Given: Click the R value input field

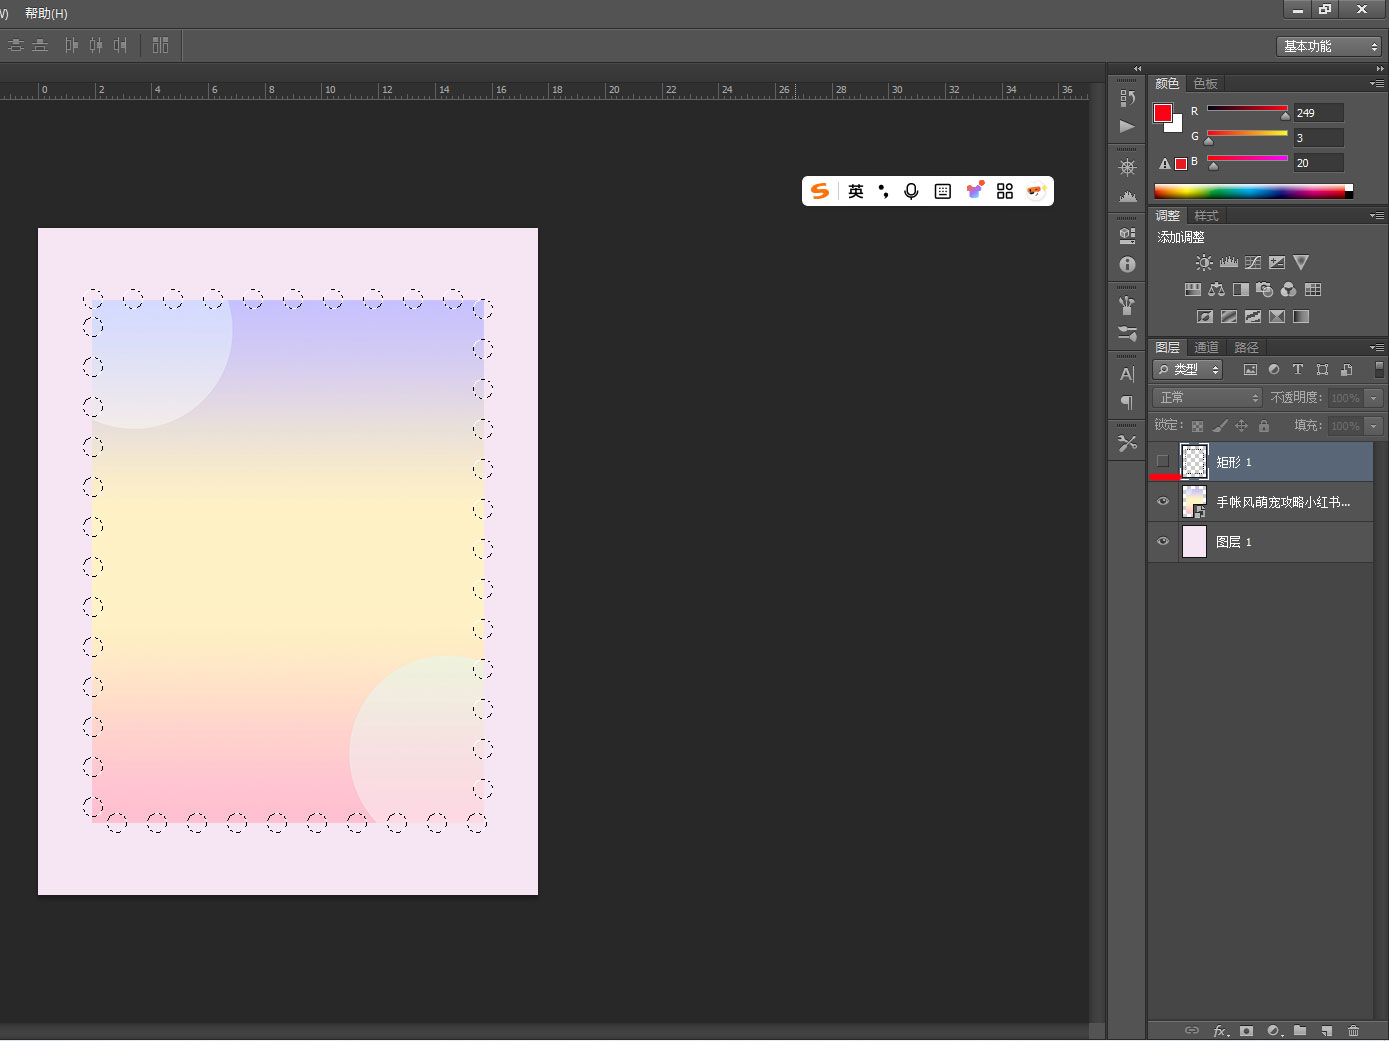Looking at the screenshot, I should click(1318, 113).
